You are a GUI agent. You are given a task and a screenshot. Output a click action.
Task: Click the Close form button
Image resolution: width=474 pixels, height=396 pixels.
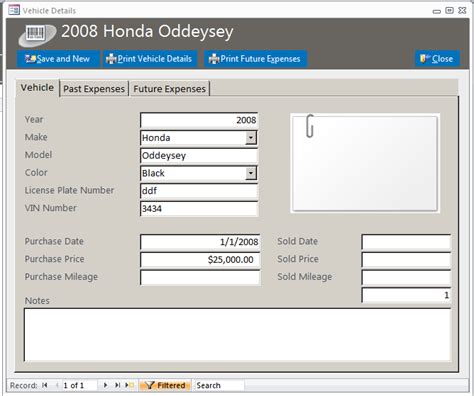437,59
